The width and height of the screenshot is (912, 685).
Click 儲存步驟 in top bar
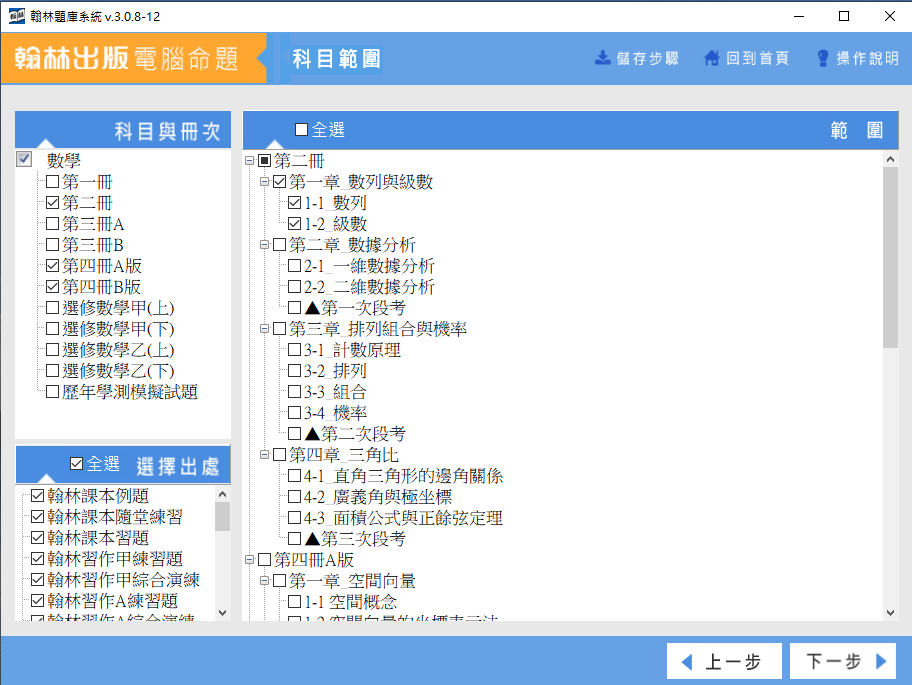(637, 58)
